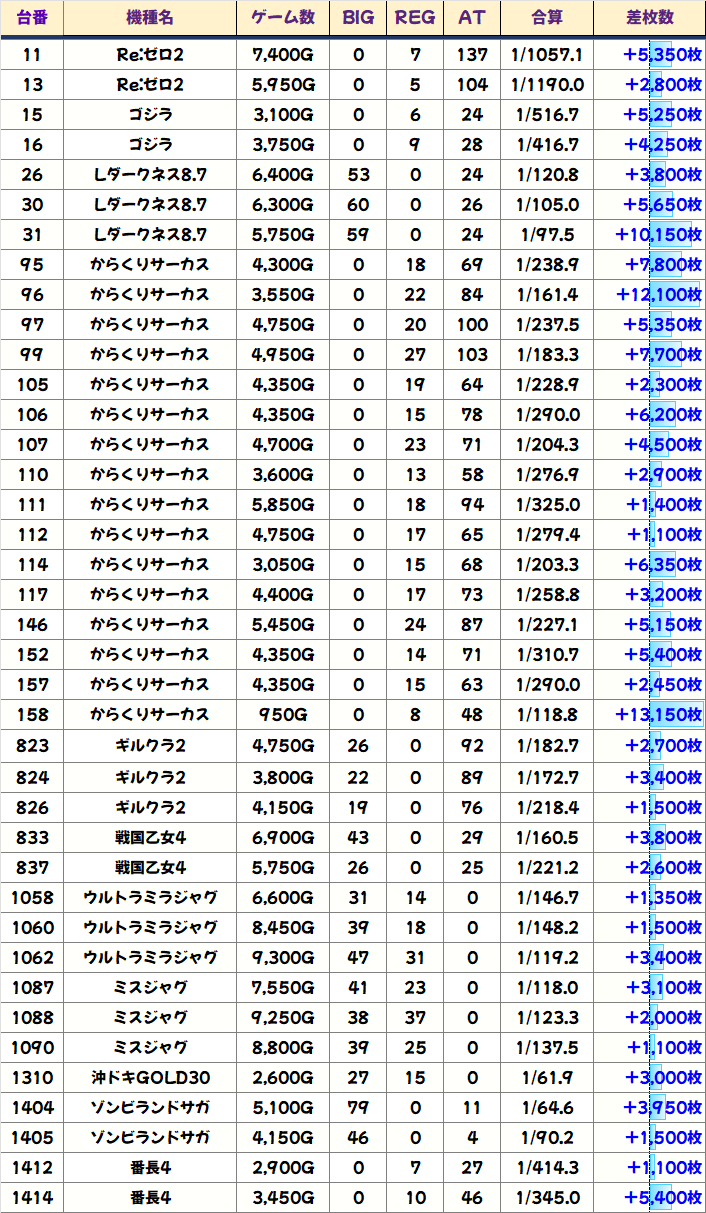Click the BIG column header
Screen dimensions: 706x1213
pyautogui.click(x=358, y=18)
